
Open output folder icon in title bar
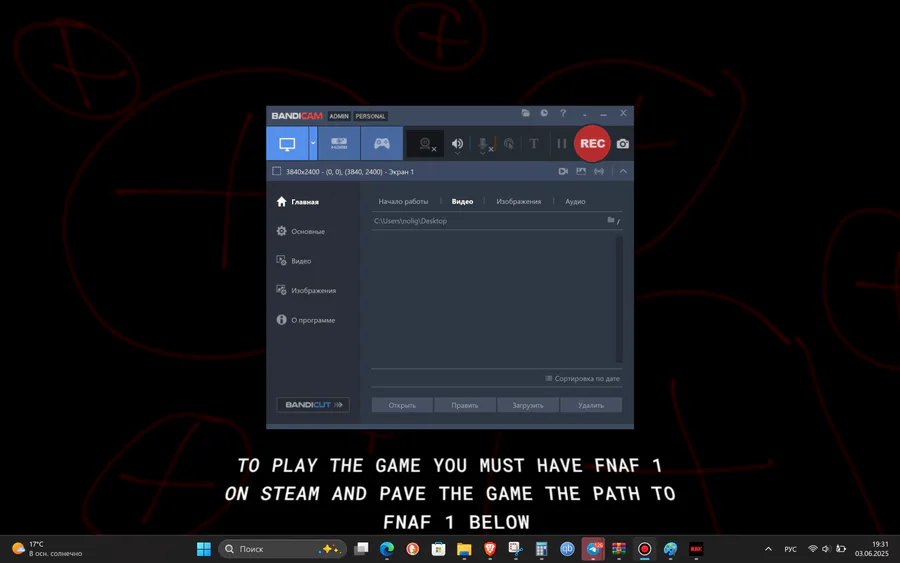point(525,113)
